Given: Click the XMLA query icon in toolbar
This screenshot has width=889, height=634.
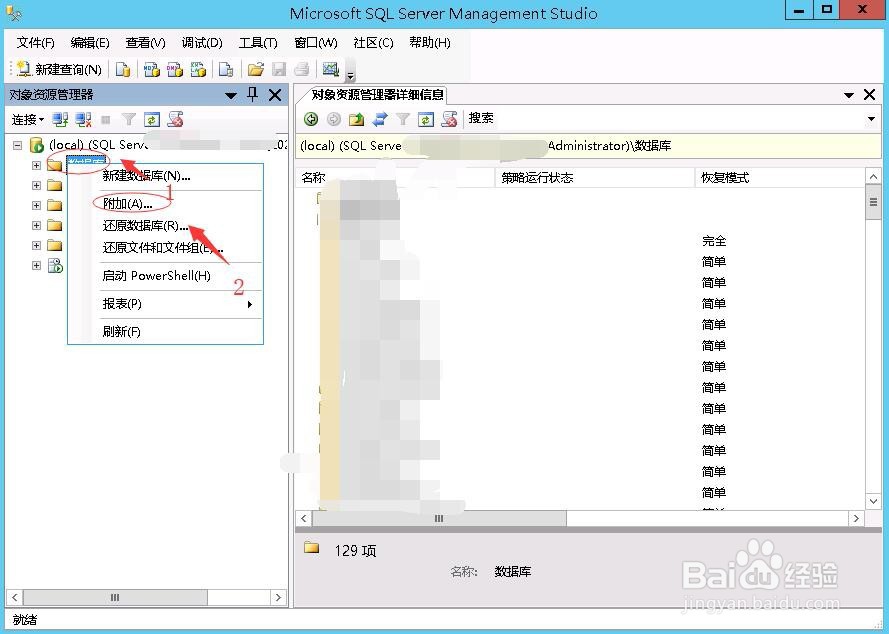Looking at the screenshot, I should tap(198, 69).
